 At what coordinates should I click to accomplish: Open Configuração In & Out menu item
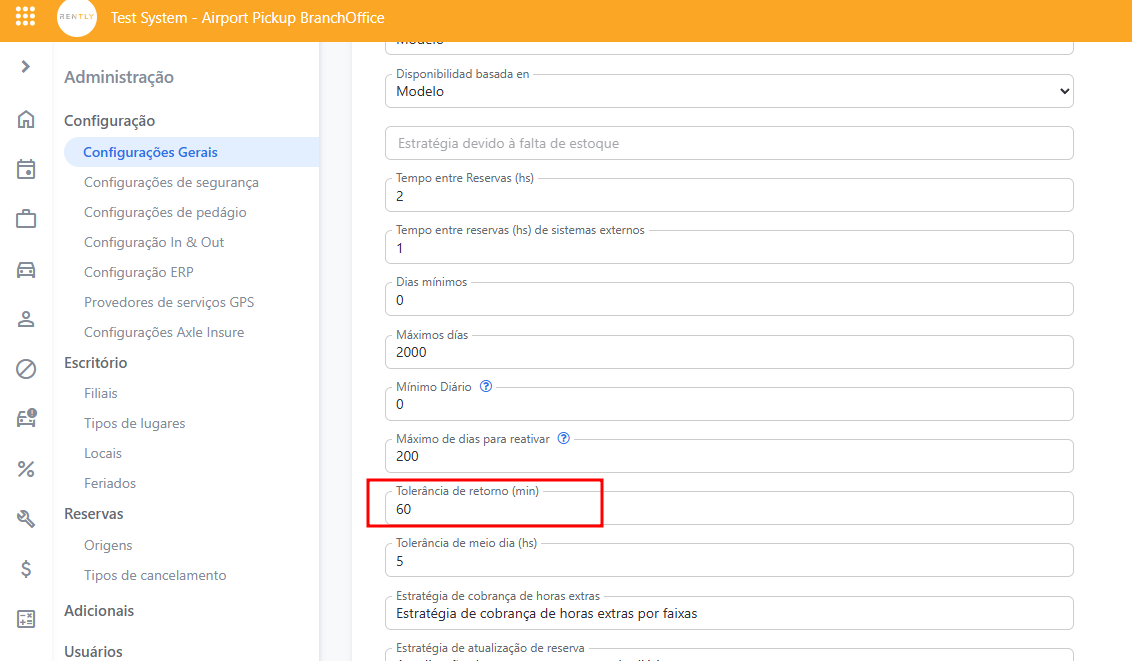154,242
